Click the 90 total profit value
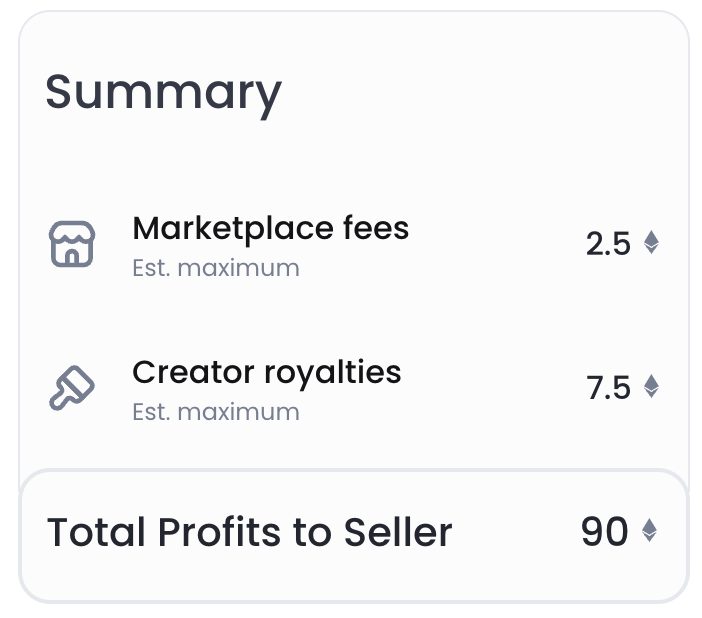This screenshot has width=702, height=618. 604,532
